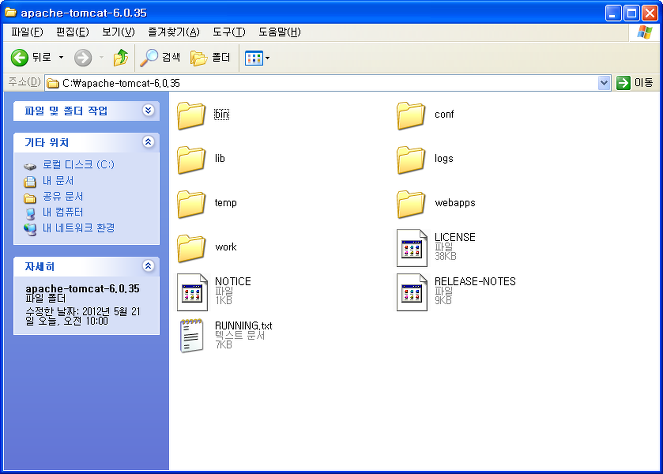
Task: Click the "NOTICE" file name label
Action: click(x=233, y=281)
